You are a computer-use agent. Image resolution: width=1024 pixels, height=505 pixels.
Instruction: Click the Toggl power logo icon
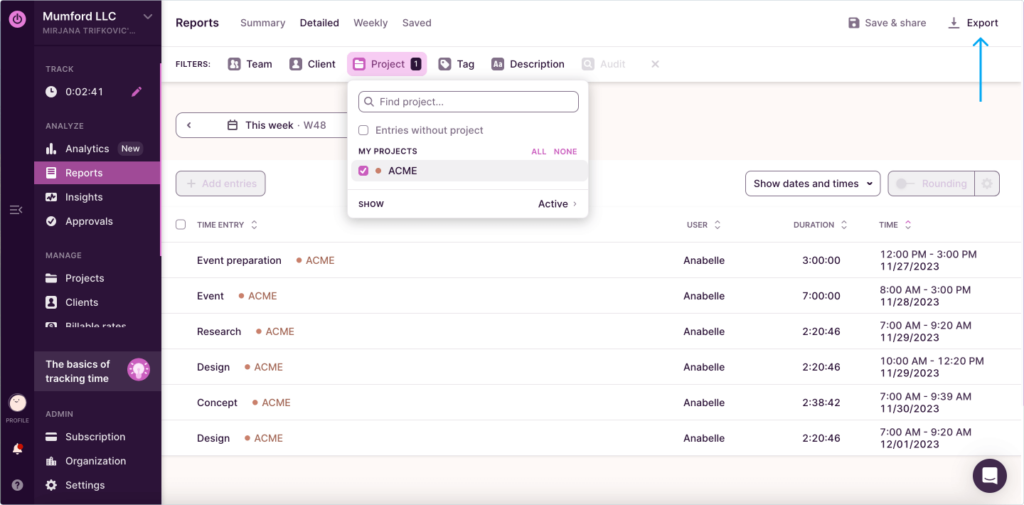(x=17, y=19)
